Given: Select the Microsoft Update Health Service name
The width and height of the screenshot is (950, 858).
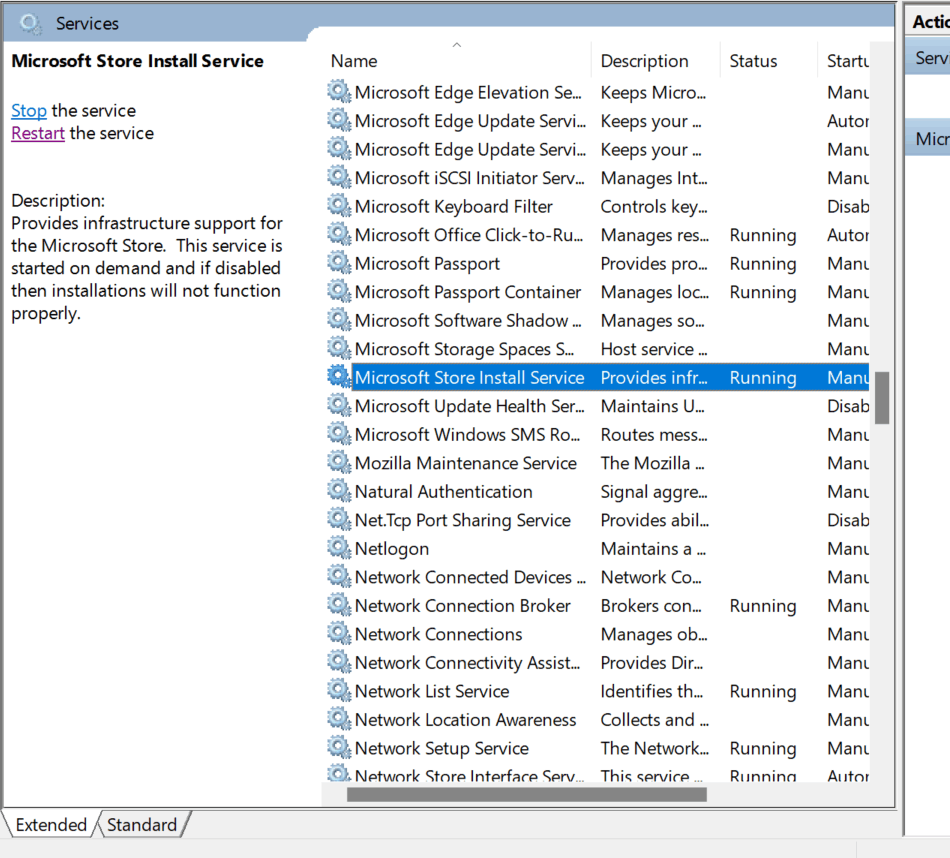Looking at the screenshot, I should 470,406.
